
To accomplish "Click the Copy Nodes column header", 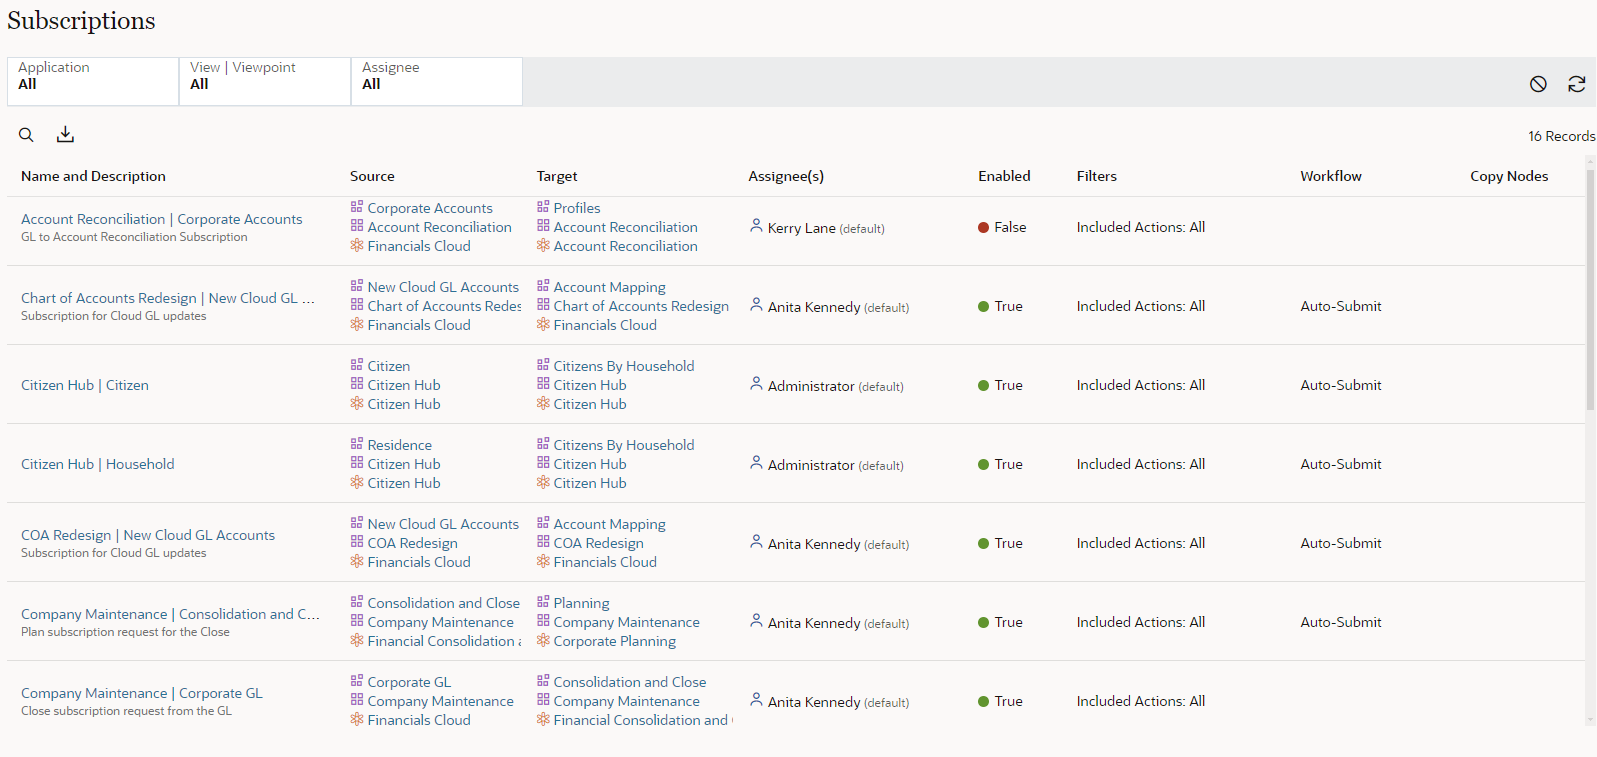I will [x=1509, y=176].
